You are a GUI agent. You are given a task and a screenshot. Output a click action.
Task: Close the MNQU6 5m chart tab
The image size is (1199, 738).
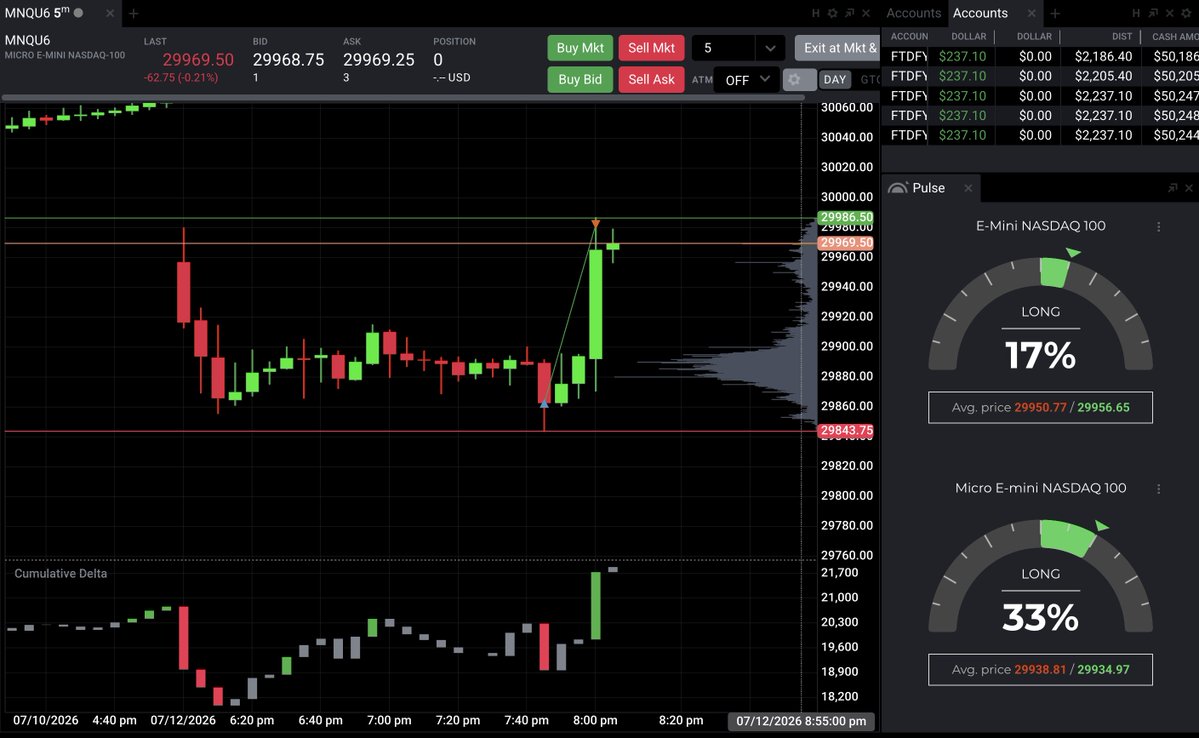[x=110, y=13]
